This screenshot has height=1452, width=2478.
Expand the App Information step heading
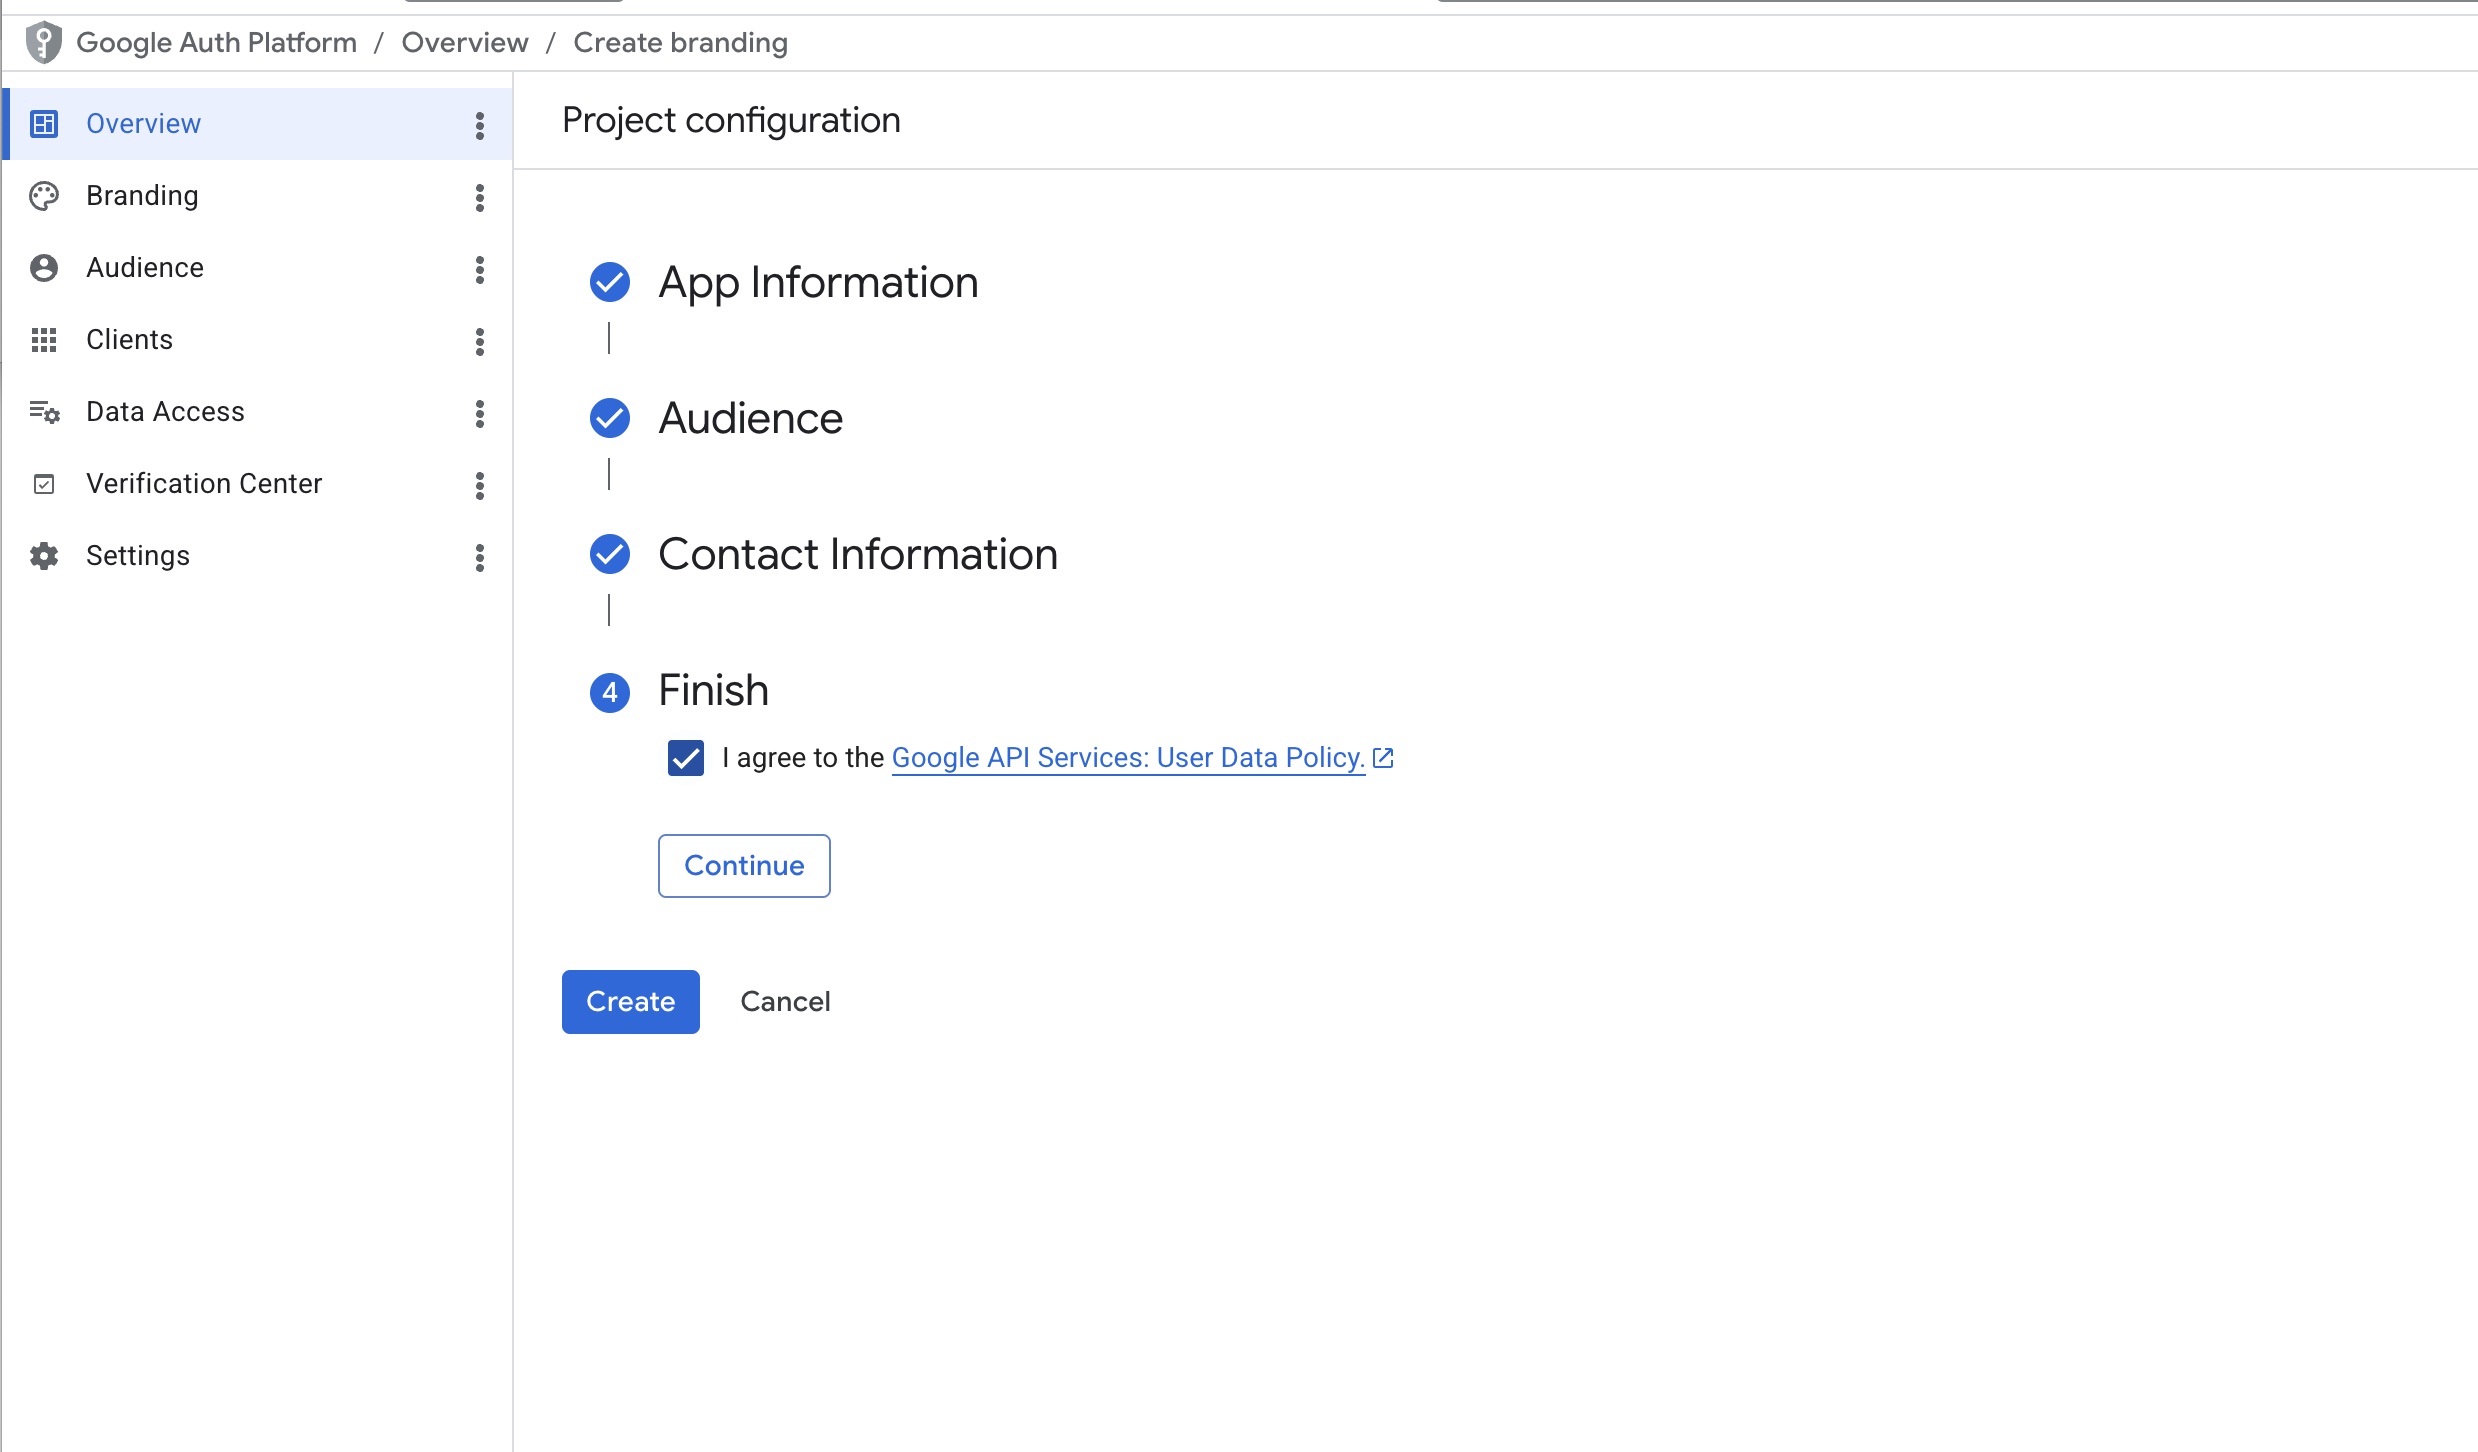pos(818,282)
